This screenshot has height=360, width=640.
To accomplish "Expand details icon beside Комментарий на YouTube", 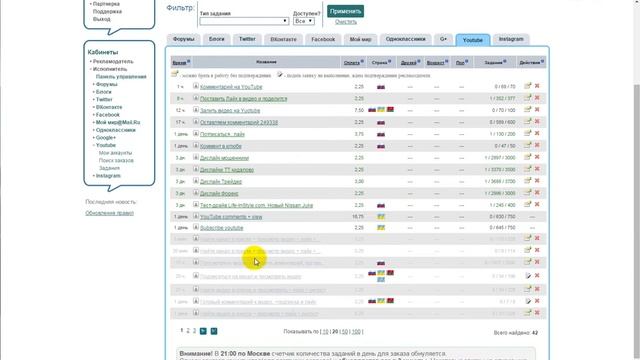I will (x=196, y=86).
